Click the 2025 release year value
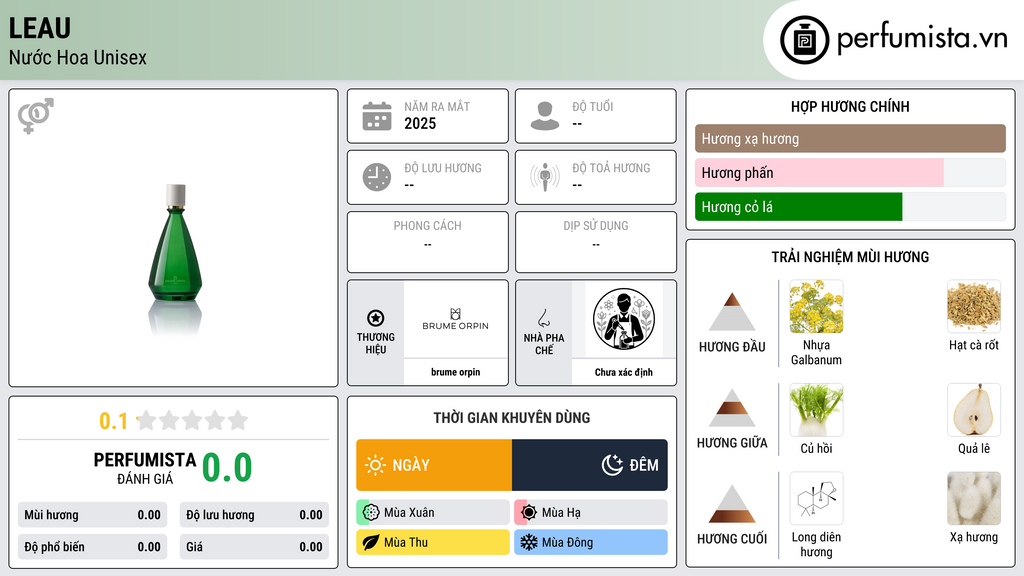The width and height of the screenshot is (1024, 576). click(420, 123)
